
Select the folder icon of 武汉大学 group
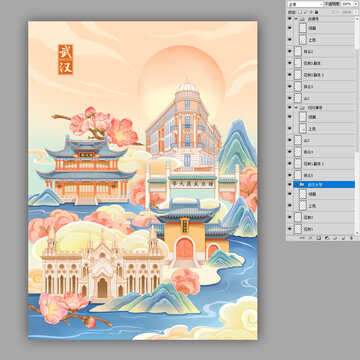point(302,184)
